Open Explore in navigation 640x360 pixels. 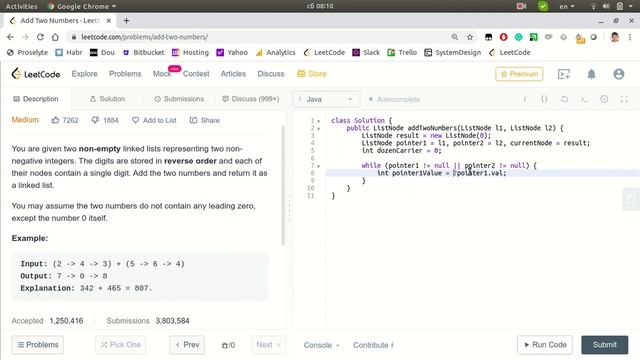(84, 74)
